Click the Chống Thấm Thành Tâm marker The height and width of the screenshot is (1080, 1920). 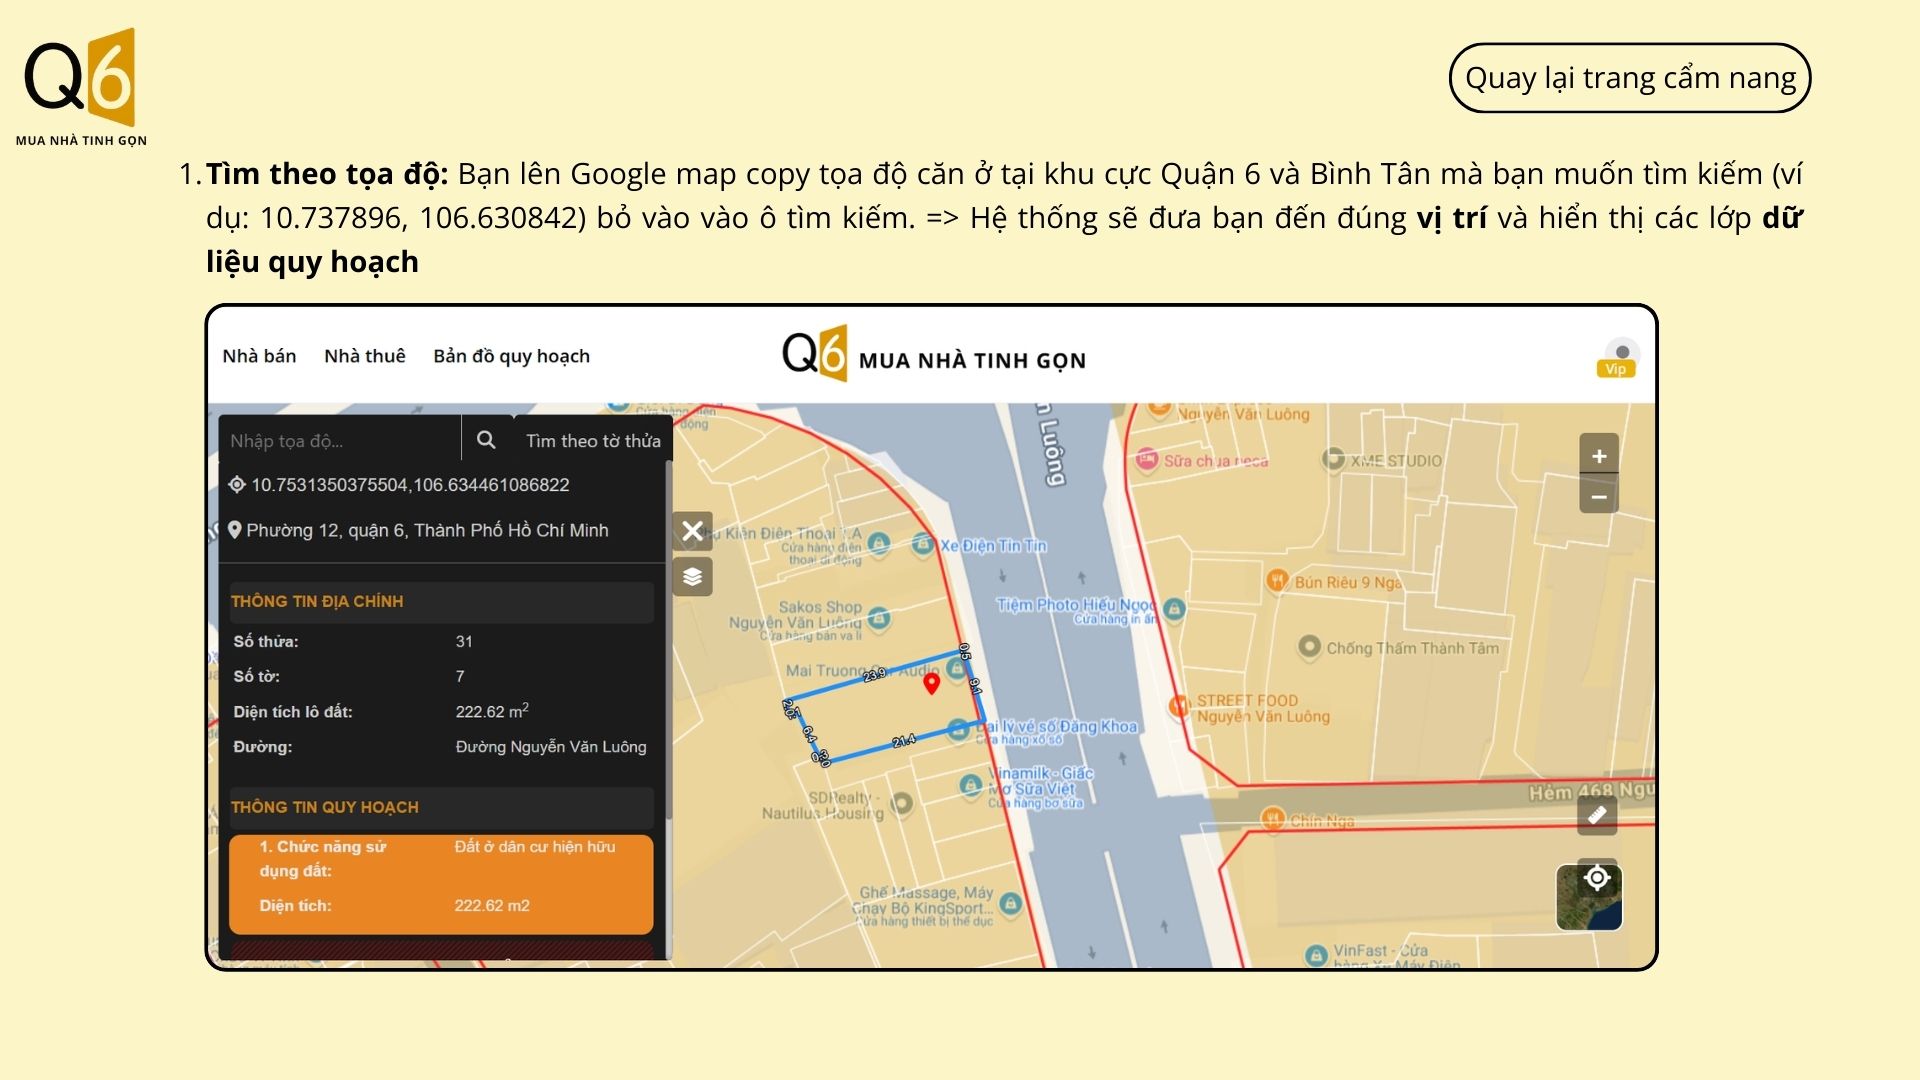(1309, 647)
